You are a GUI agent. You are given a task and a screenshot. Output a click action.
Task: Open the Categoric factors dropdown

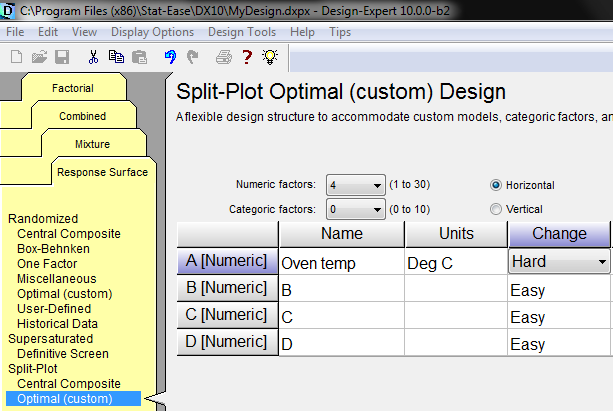tap(356, 209)
